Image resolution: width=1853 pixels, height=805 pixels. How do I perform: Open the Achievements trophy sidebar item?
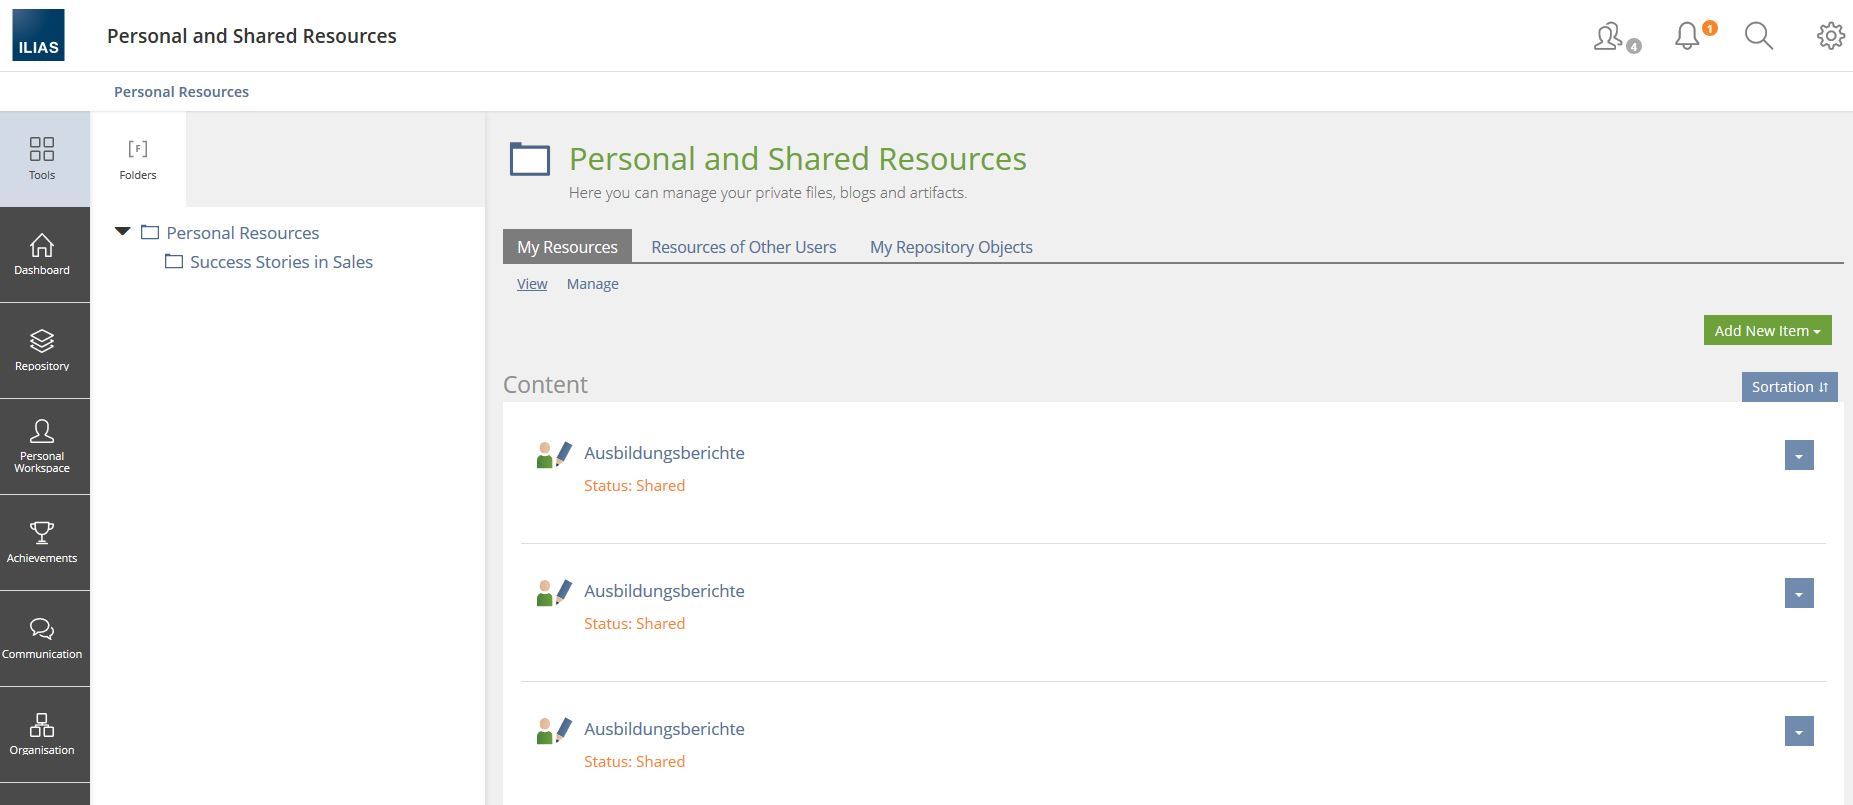(42, 543)
